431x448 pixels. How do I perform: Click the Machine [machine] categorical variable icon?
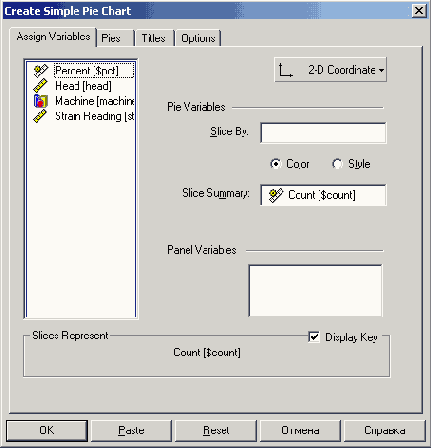[x=41, y=101]
